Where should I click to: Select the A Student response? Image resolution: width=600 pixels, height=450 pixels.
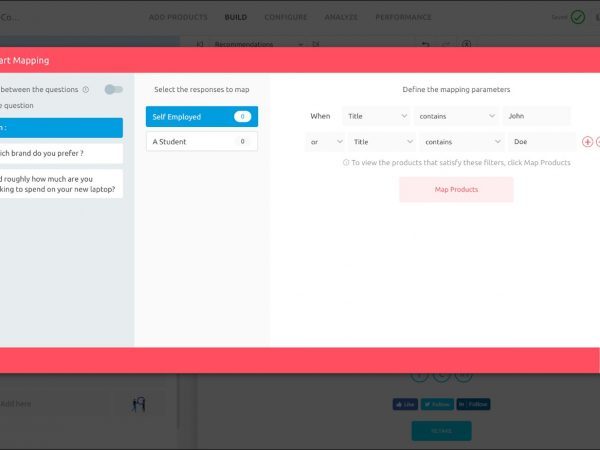(201, 142)
